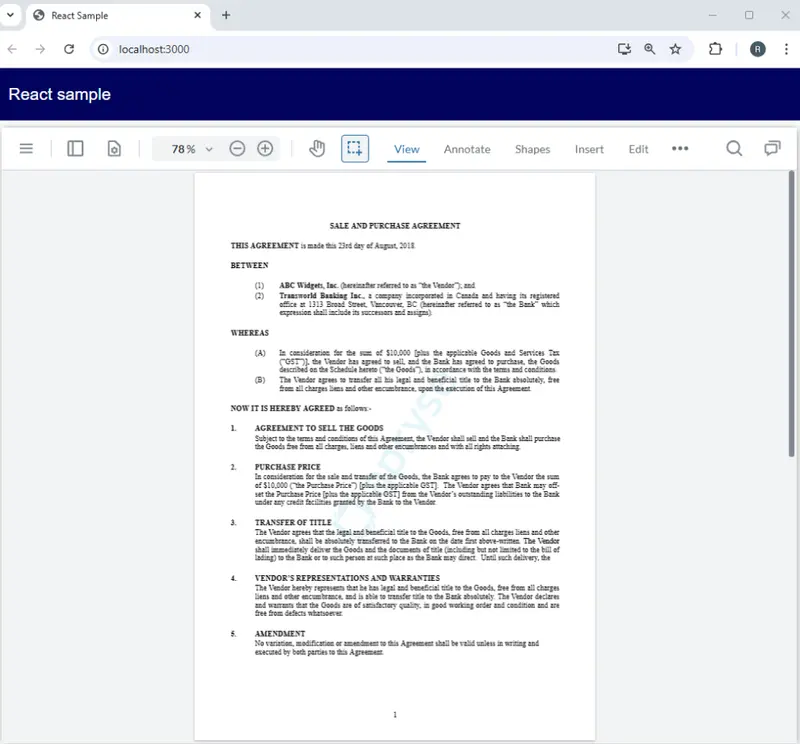Open the tab search dropdown
Image resolution: width=800 pixels, height=744 pixels.
click(10, 15)
